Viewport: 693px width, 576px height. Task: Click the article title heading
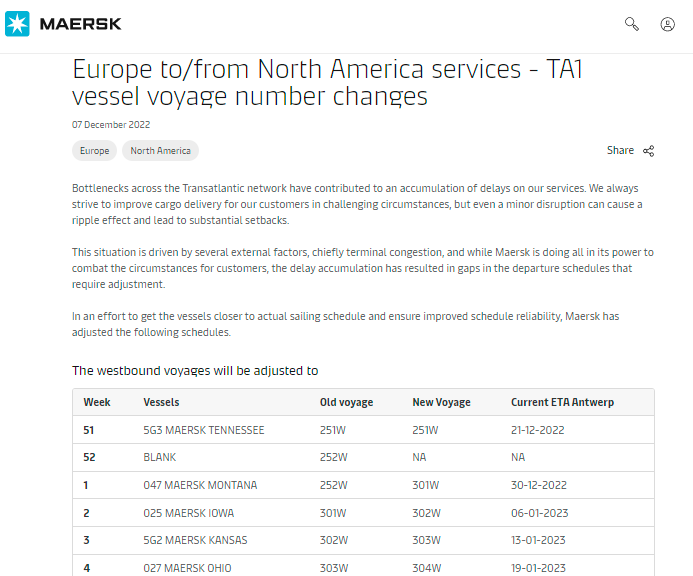click(329, 82)
